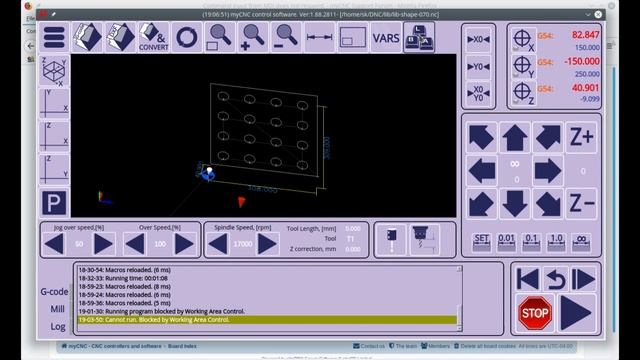
Task: Jog right in X+ direction
Action: click(548, 170)
